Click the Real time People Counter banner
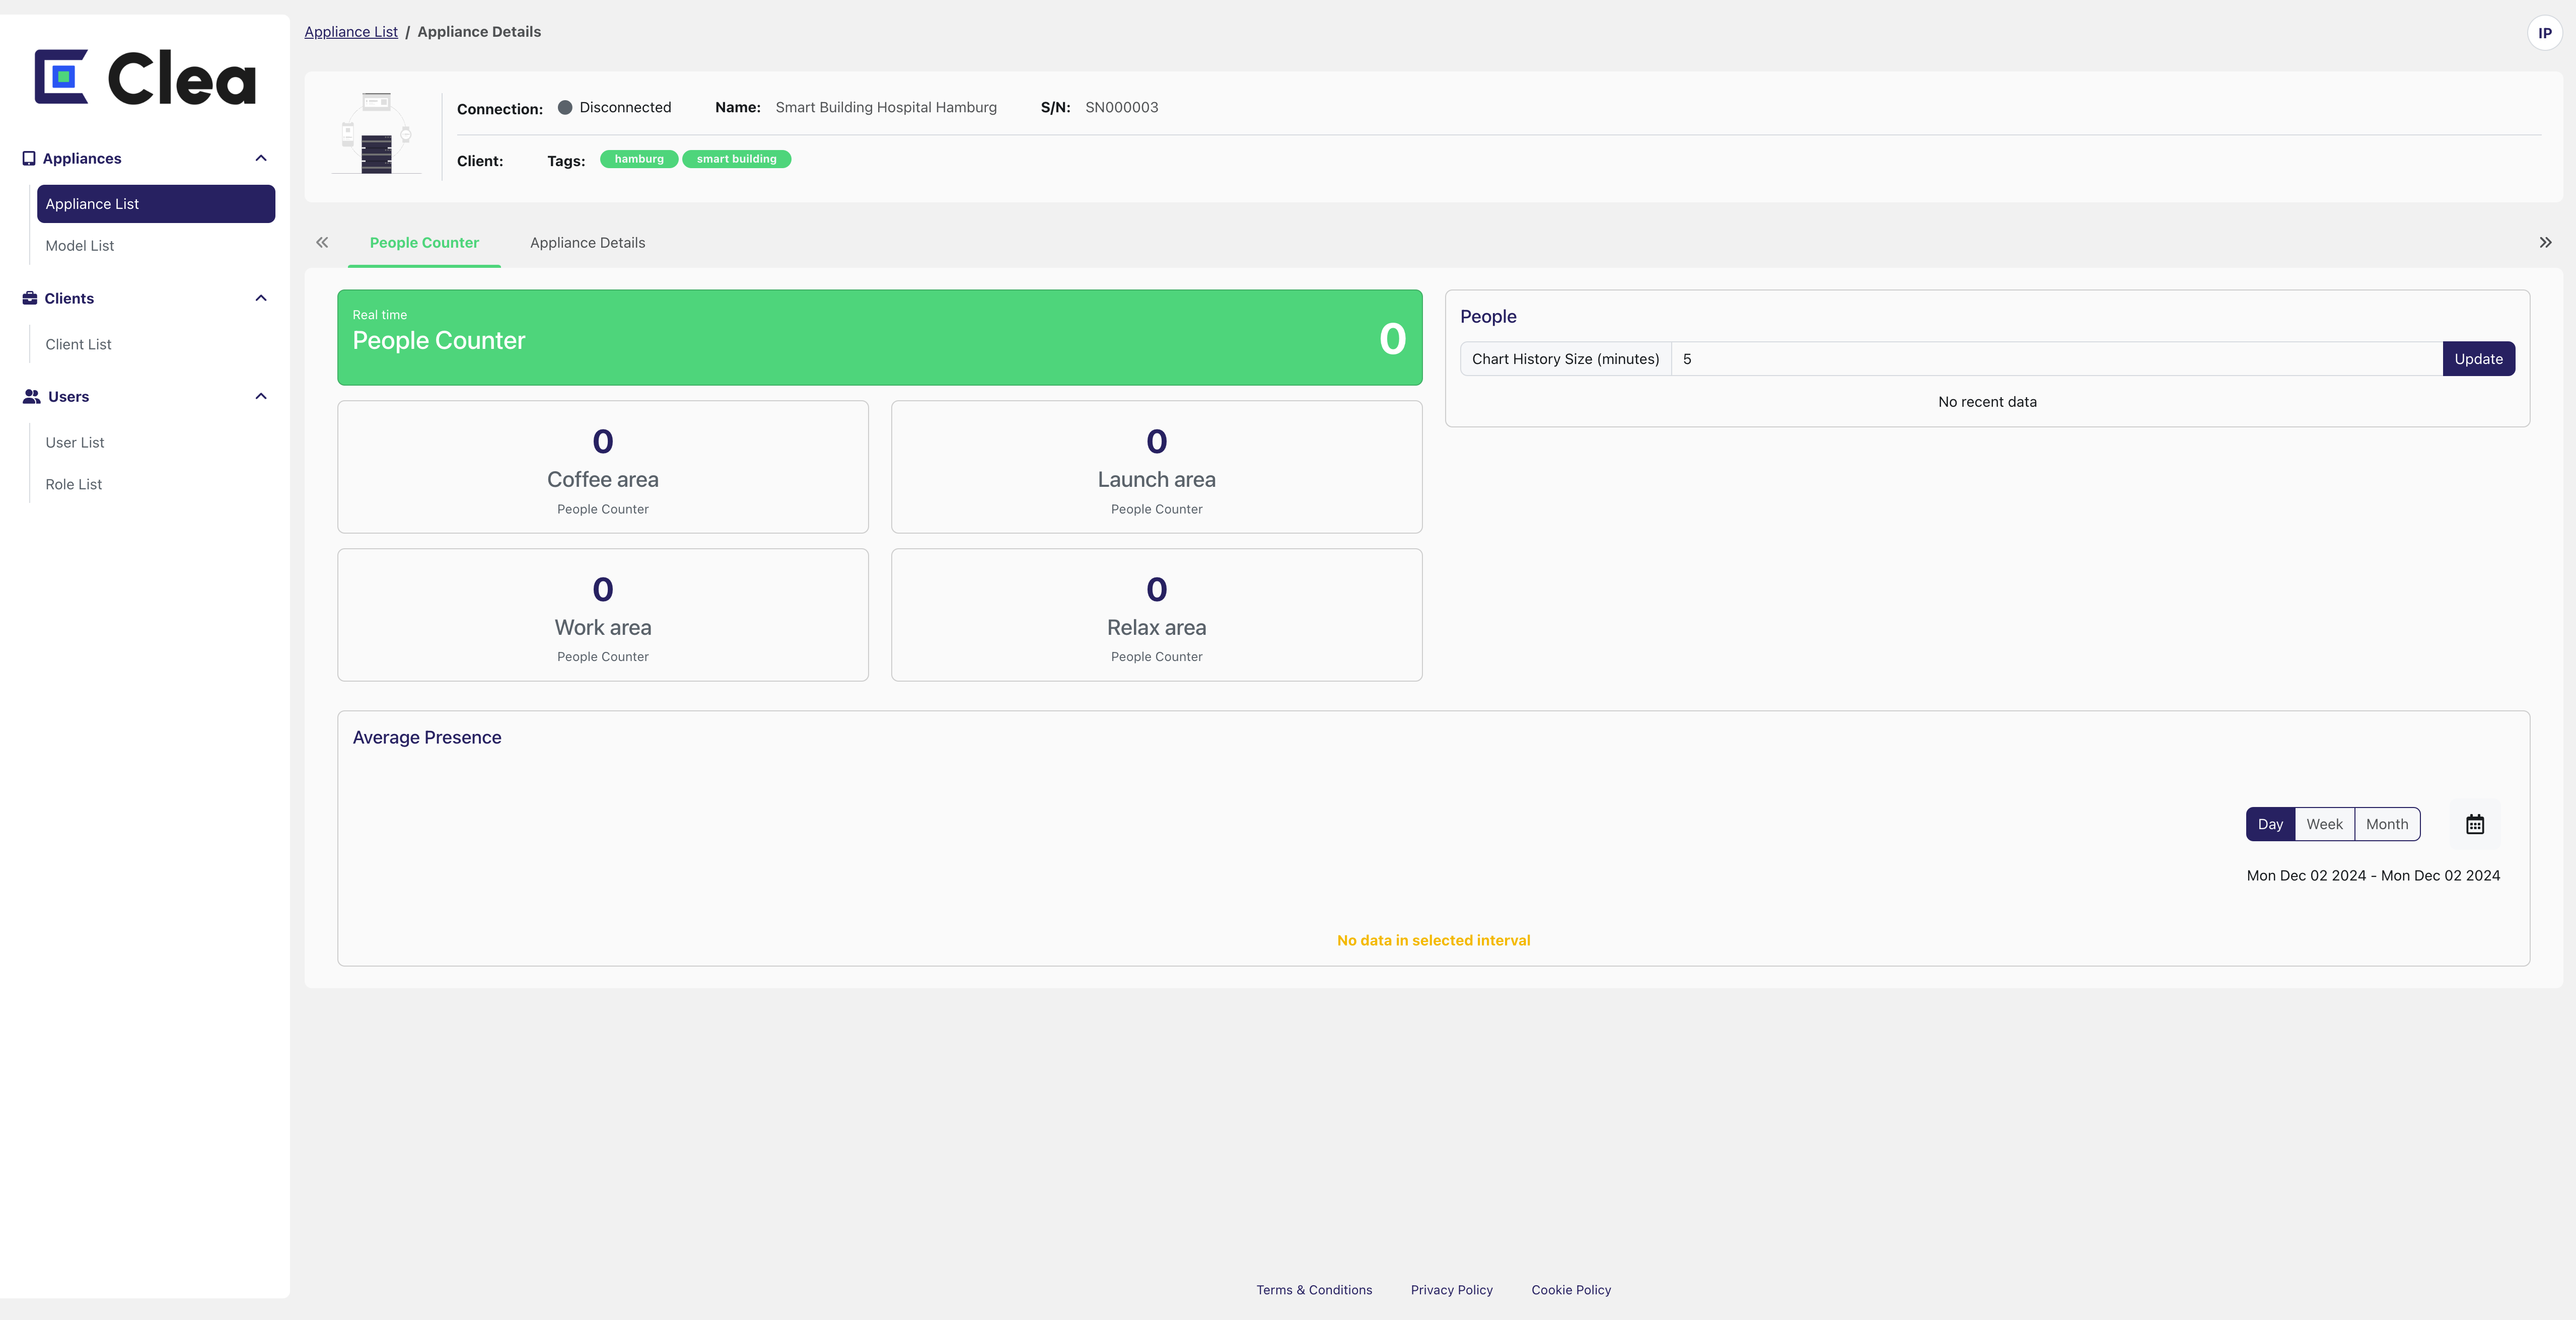Image resolution: width=2576 pixels, height=1320 pixels. pos(879,337)
